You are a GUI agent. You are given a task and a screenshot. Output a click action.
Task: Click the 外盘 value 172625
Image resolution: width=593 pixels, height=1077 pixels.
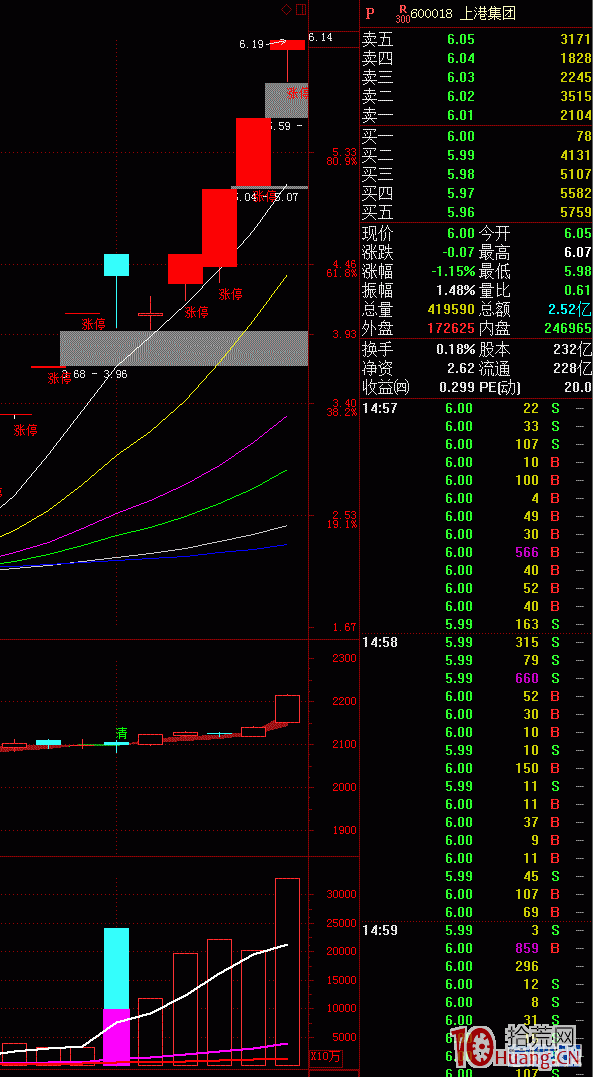[x=451, y=328]
